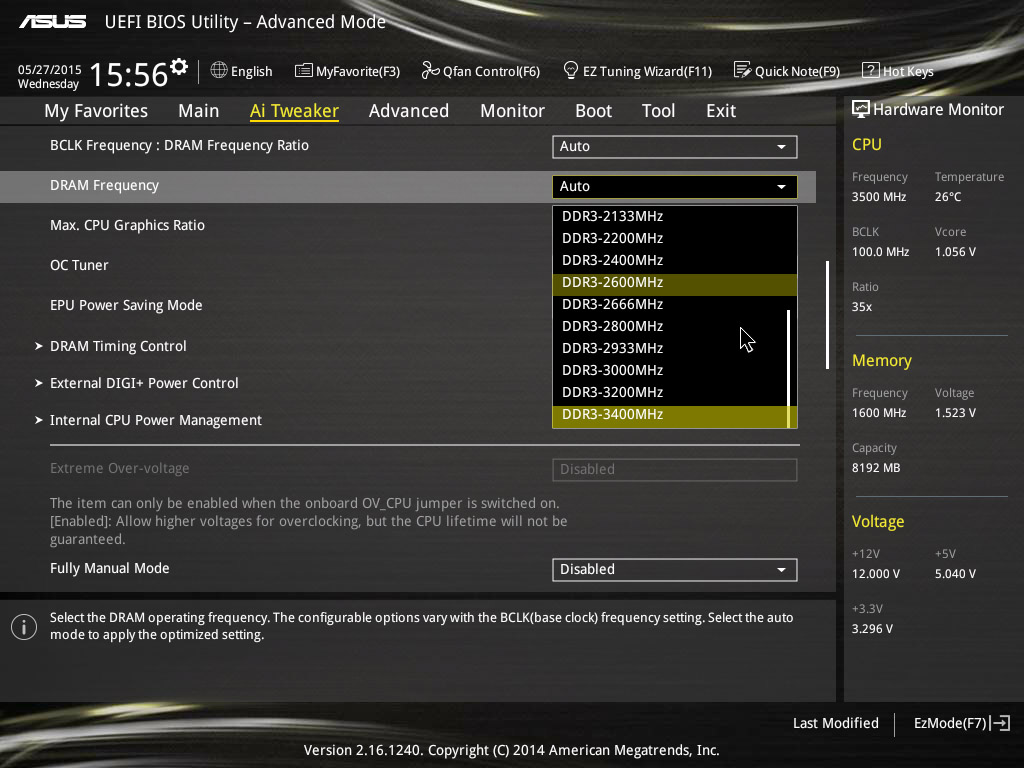Click the Vcore 1.056 V value
Screen dimensions: 1024x768
click(x=955, y=251)
